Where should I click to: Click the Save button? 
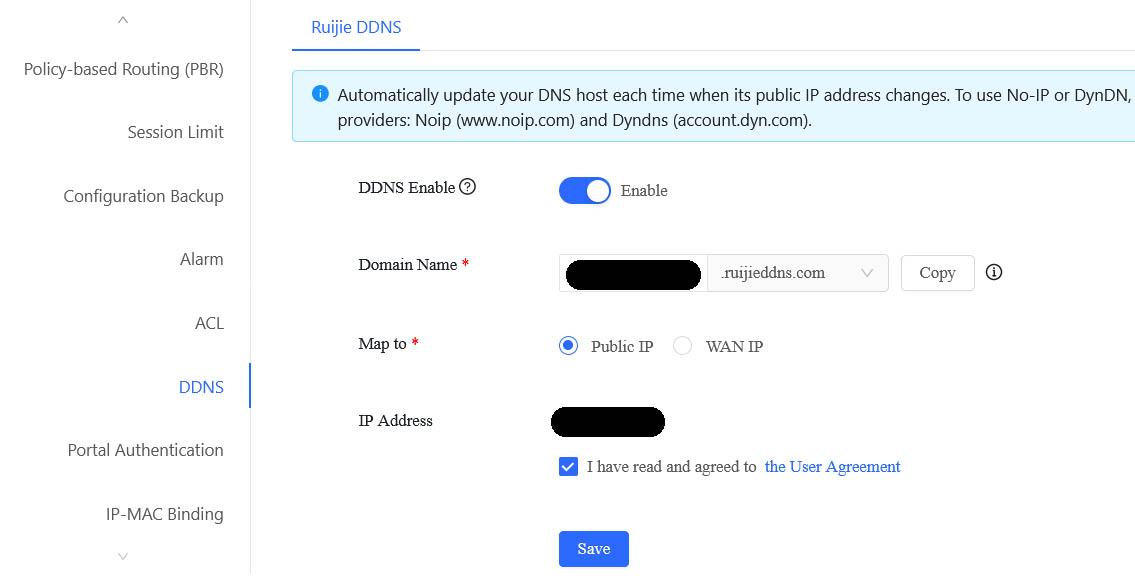click(594, 549)
